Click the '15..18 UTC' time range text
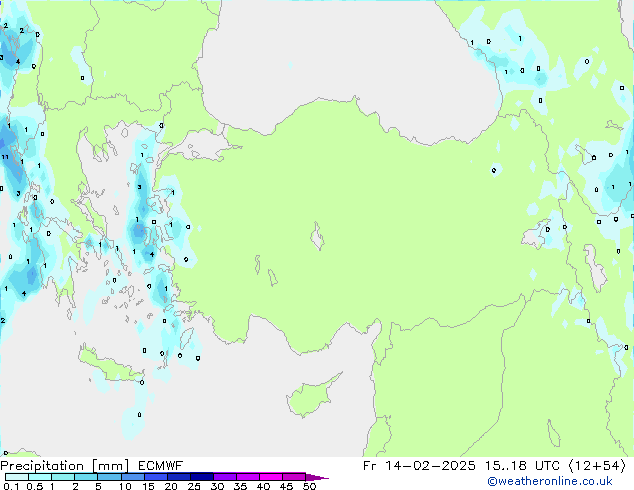The height and width of the screenshot is (490, 634). [x=522, y=466]
